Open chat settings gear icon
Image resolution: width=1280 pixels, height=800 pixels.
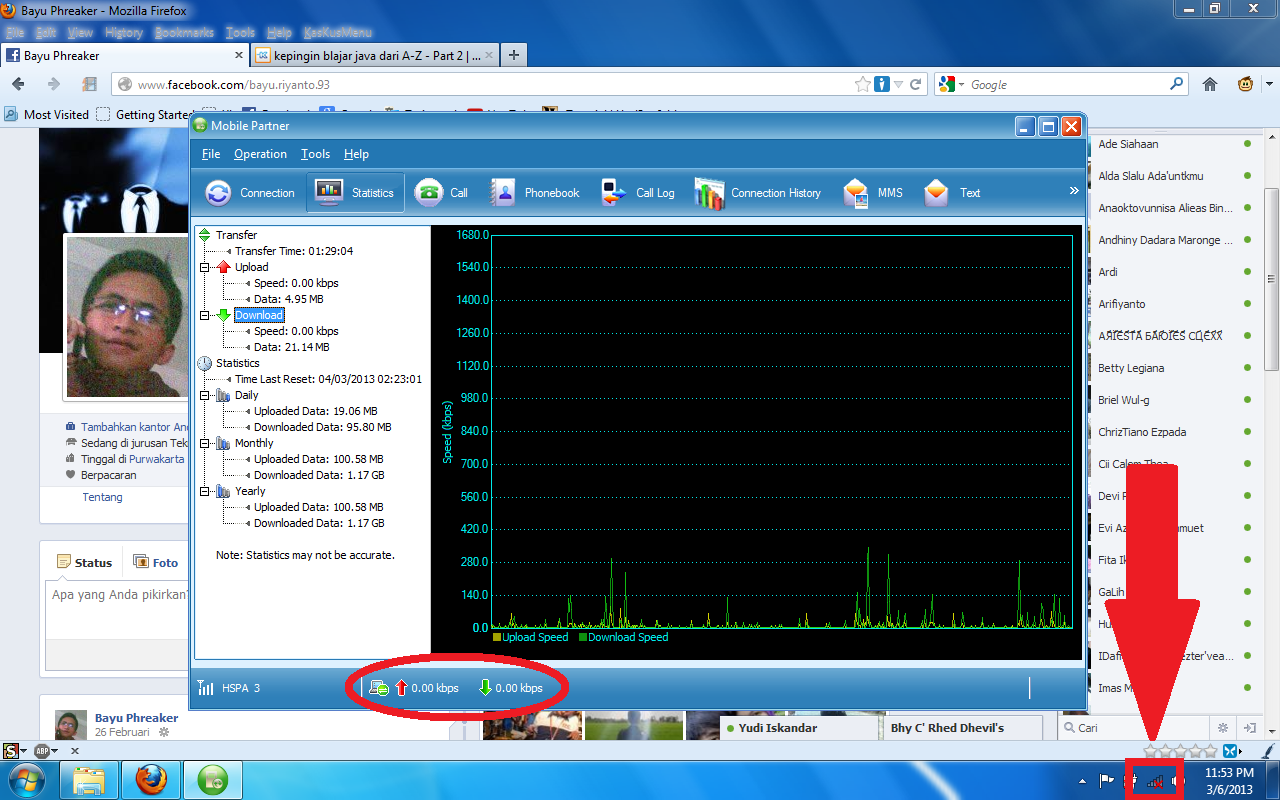click(x=1222, y=727)
